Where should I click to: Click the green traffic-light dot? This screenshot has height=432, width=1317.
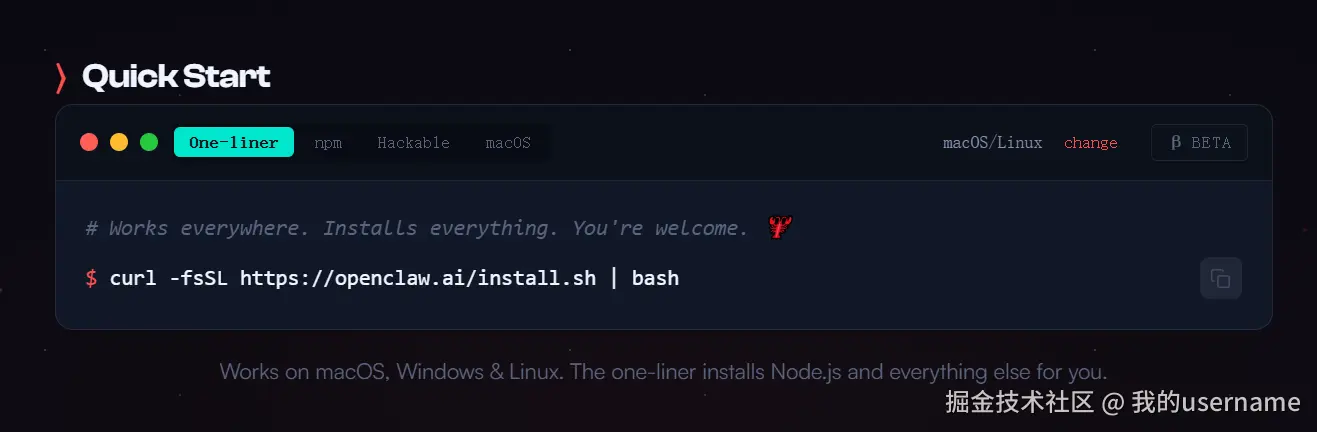point(149,142)
